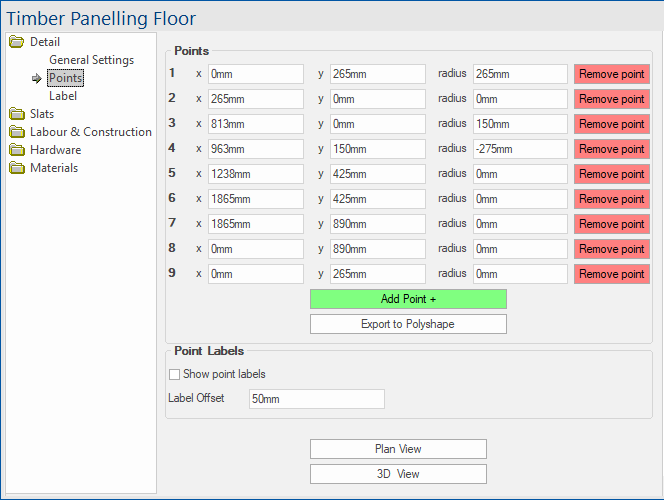Click point 5 x field showing 1238mm
Screen dimensions: 664x500
coord(256,174)
